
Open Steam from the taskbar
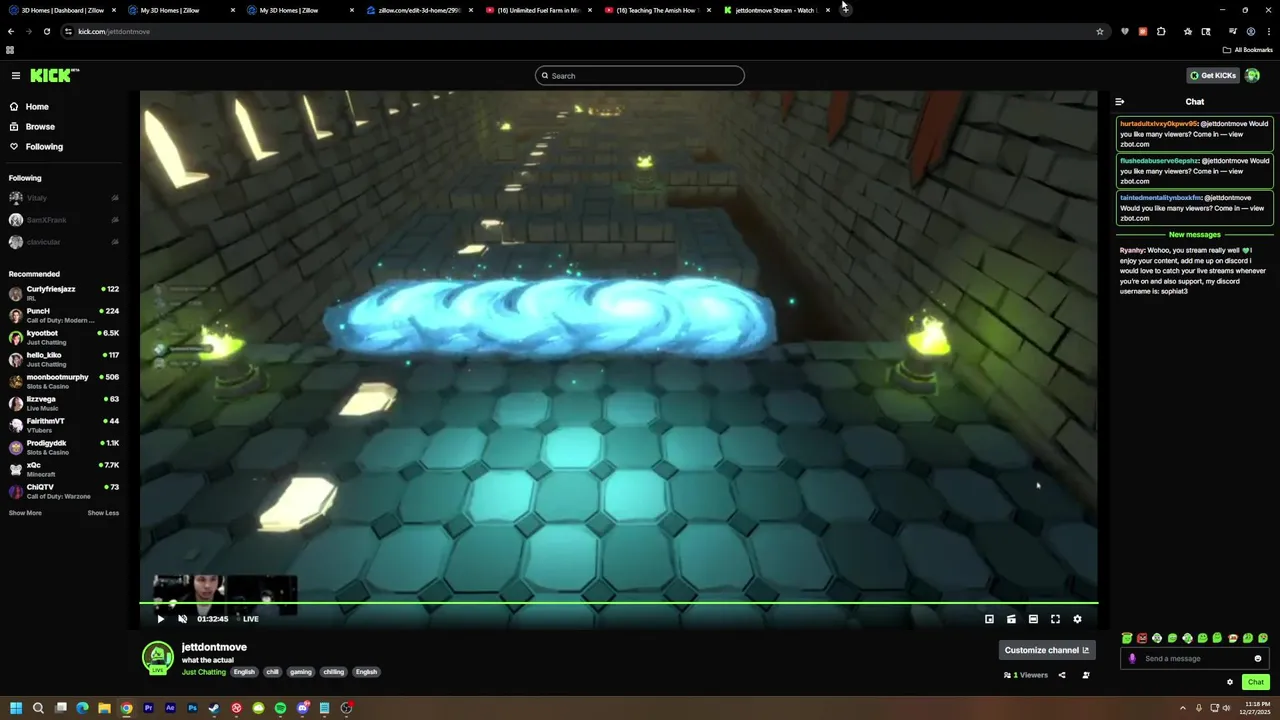[214, 708]
